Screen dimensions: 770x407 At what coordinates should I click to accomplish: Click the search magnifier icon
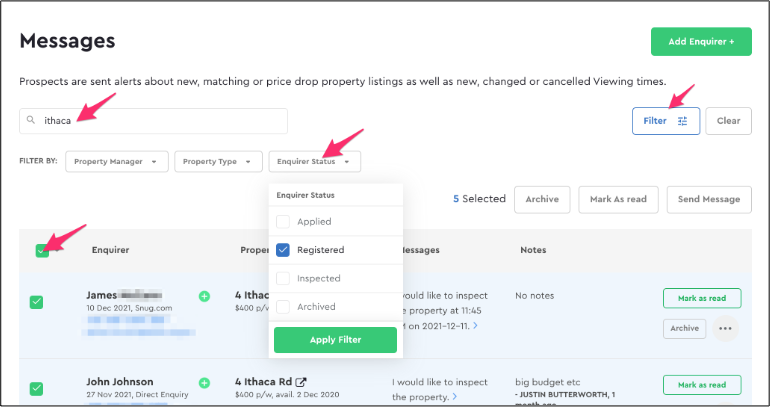pos(31,120)
